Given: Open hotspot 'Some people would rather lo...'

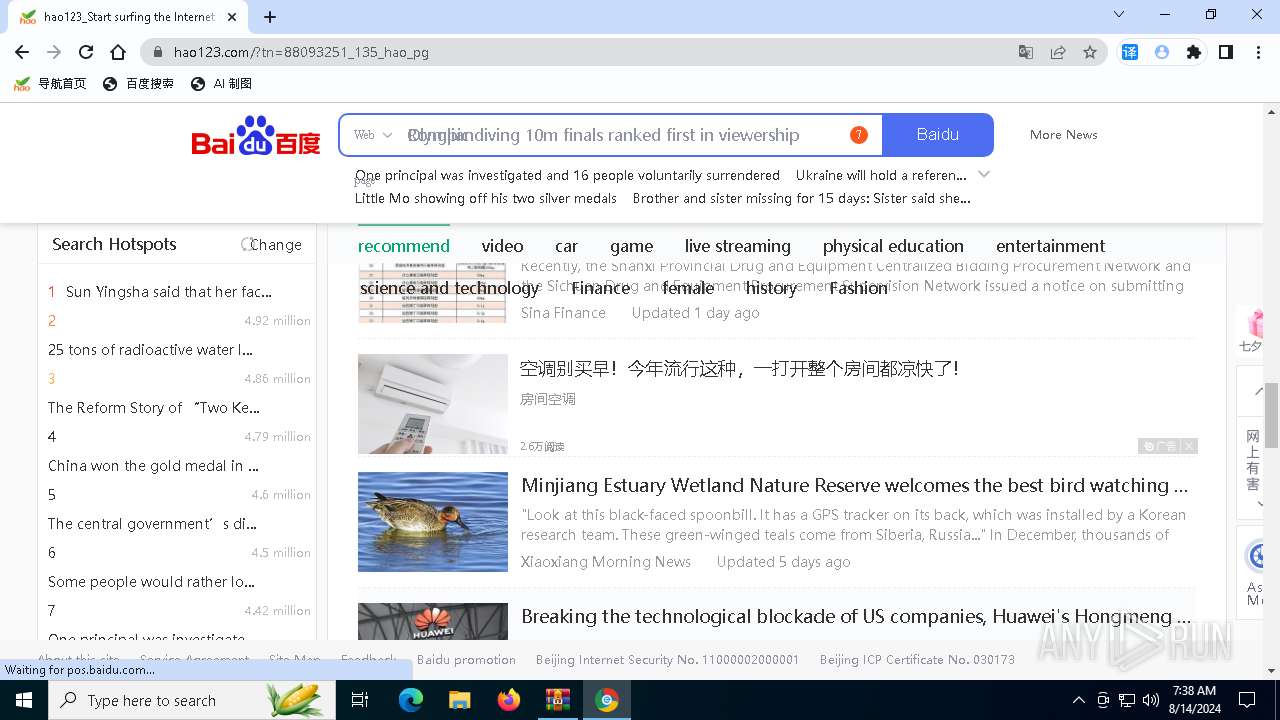Looking at the screenshot, I should point(151,582).
